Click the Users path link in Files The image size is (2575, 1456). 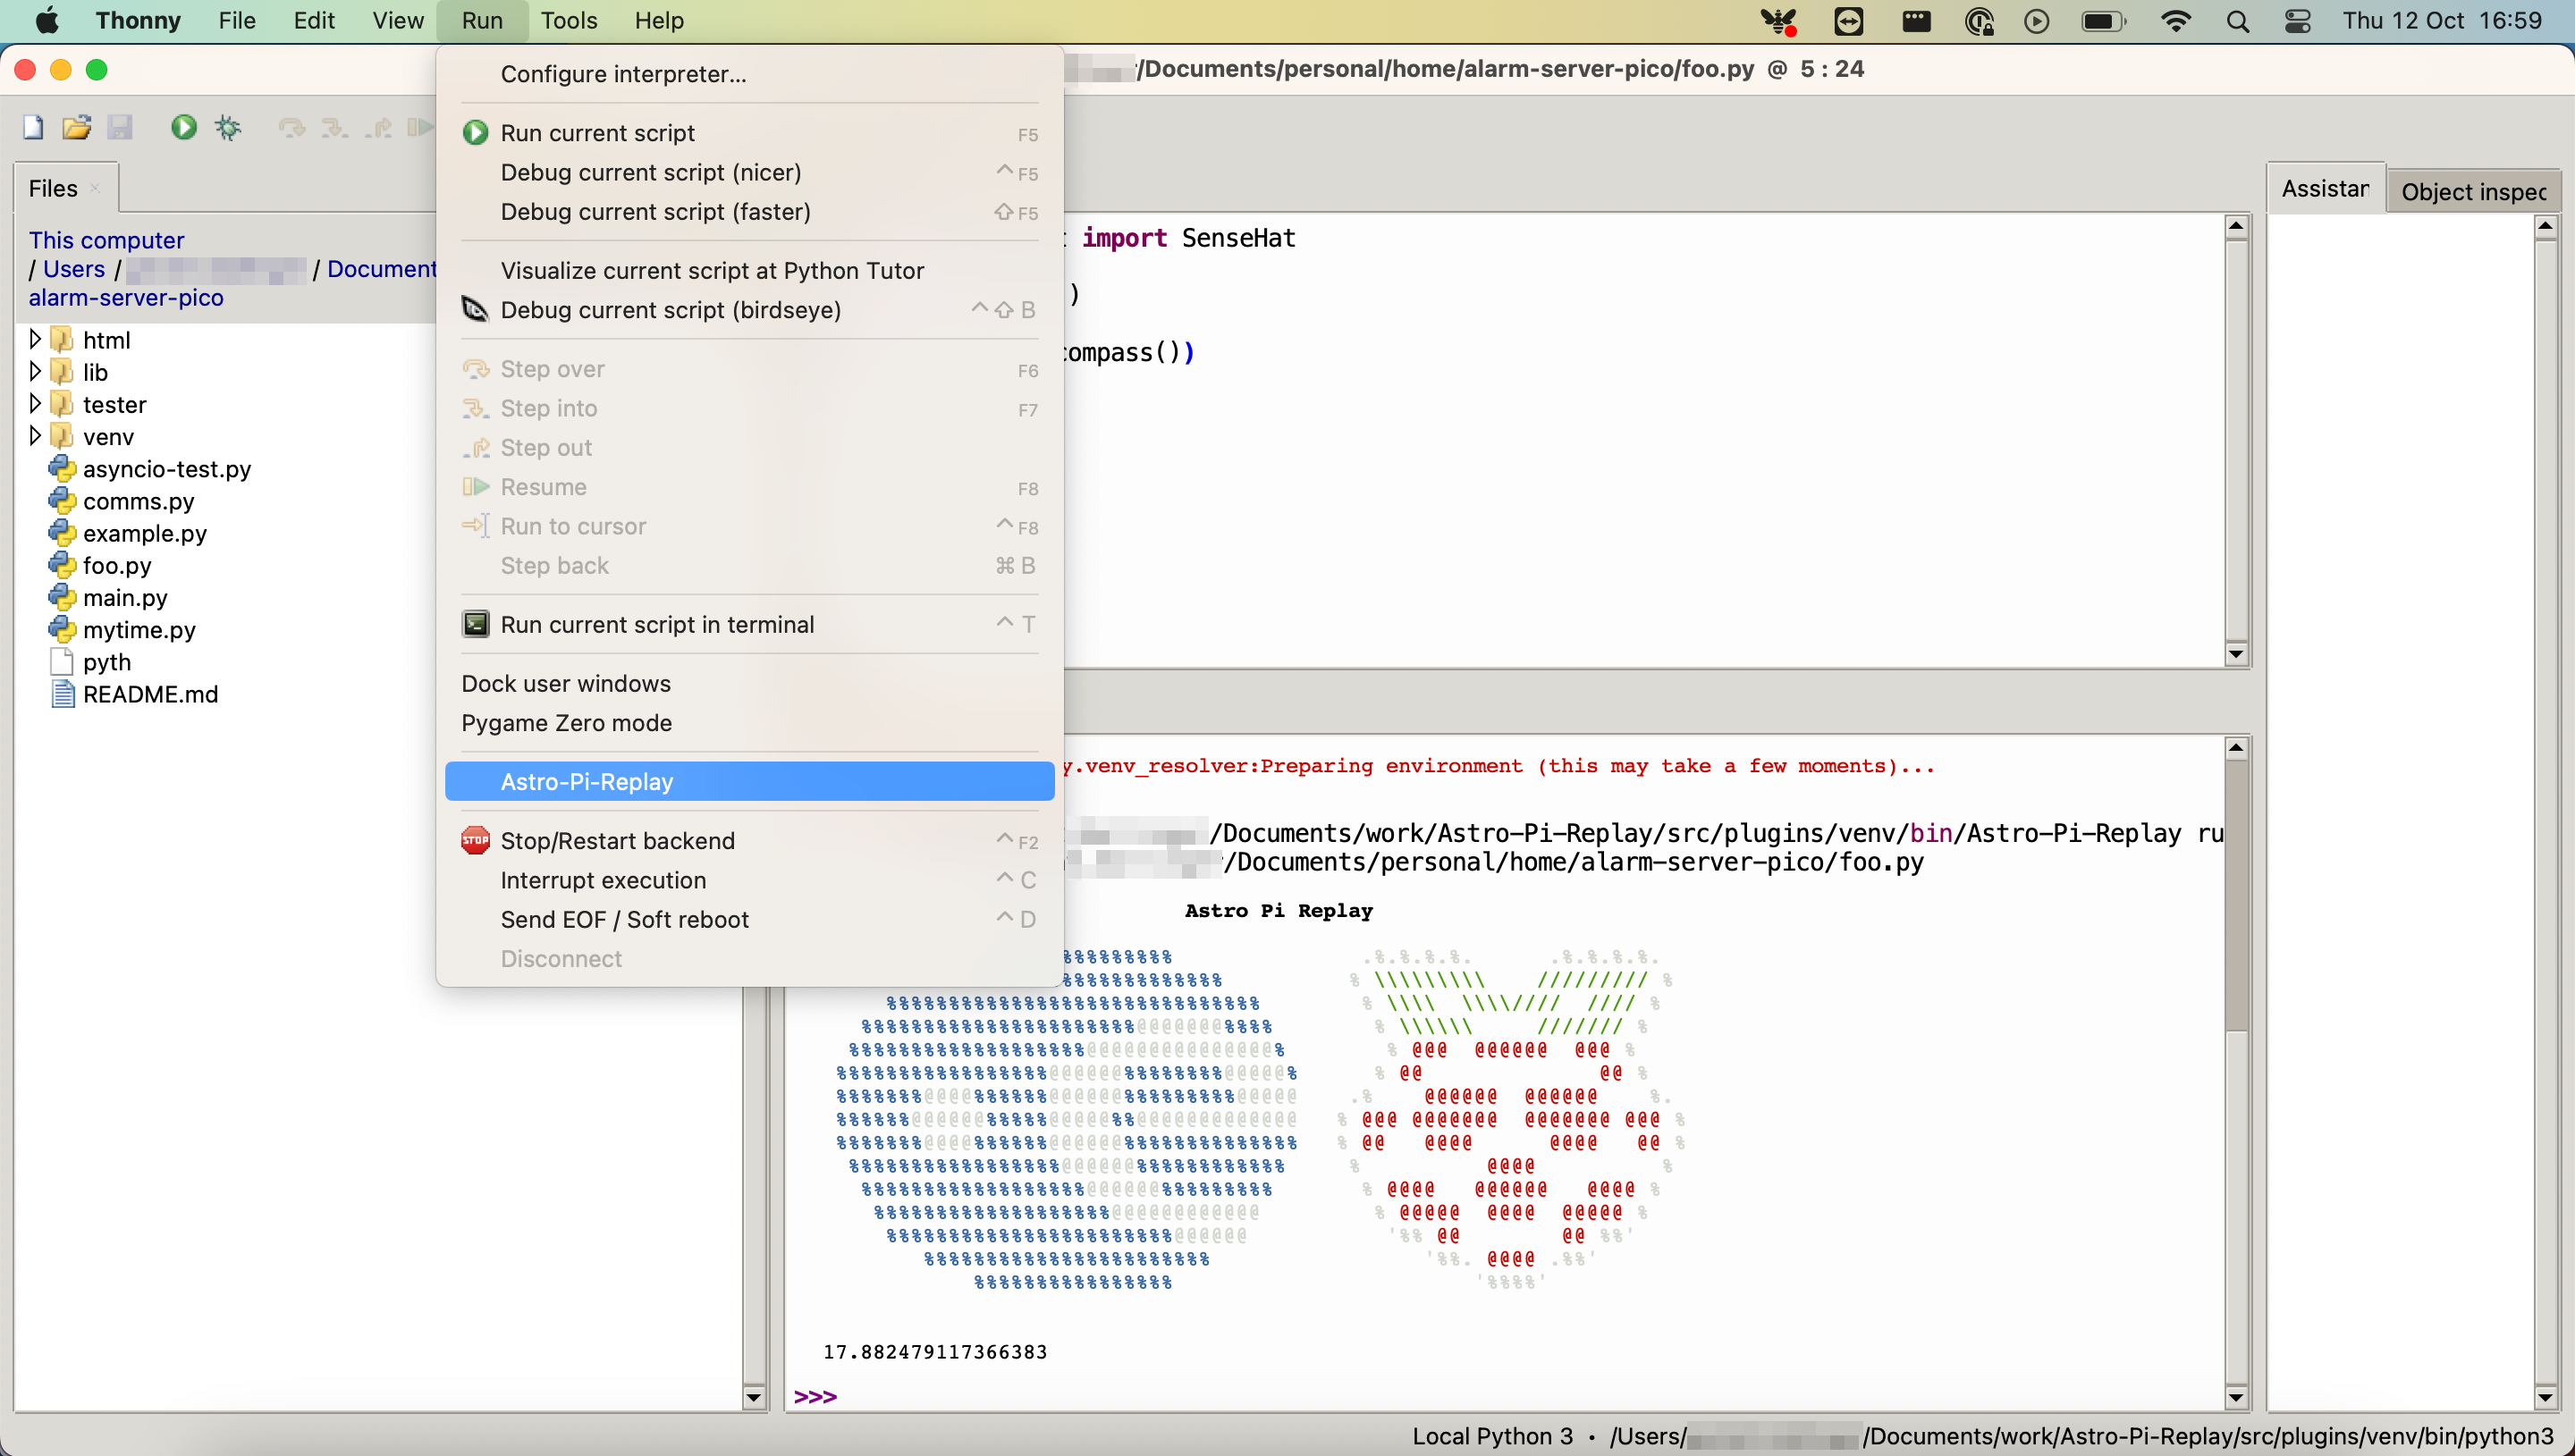click(x=73, y=269)
